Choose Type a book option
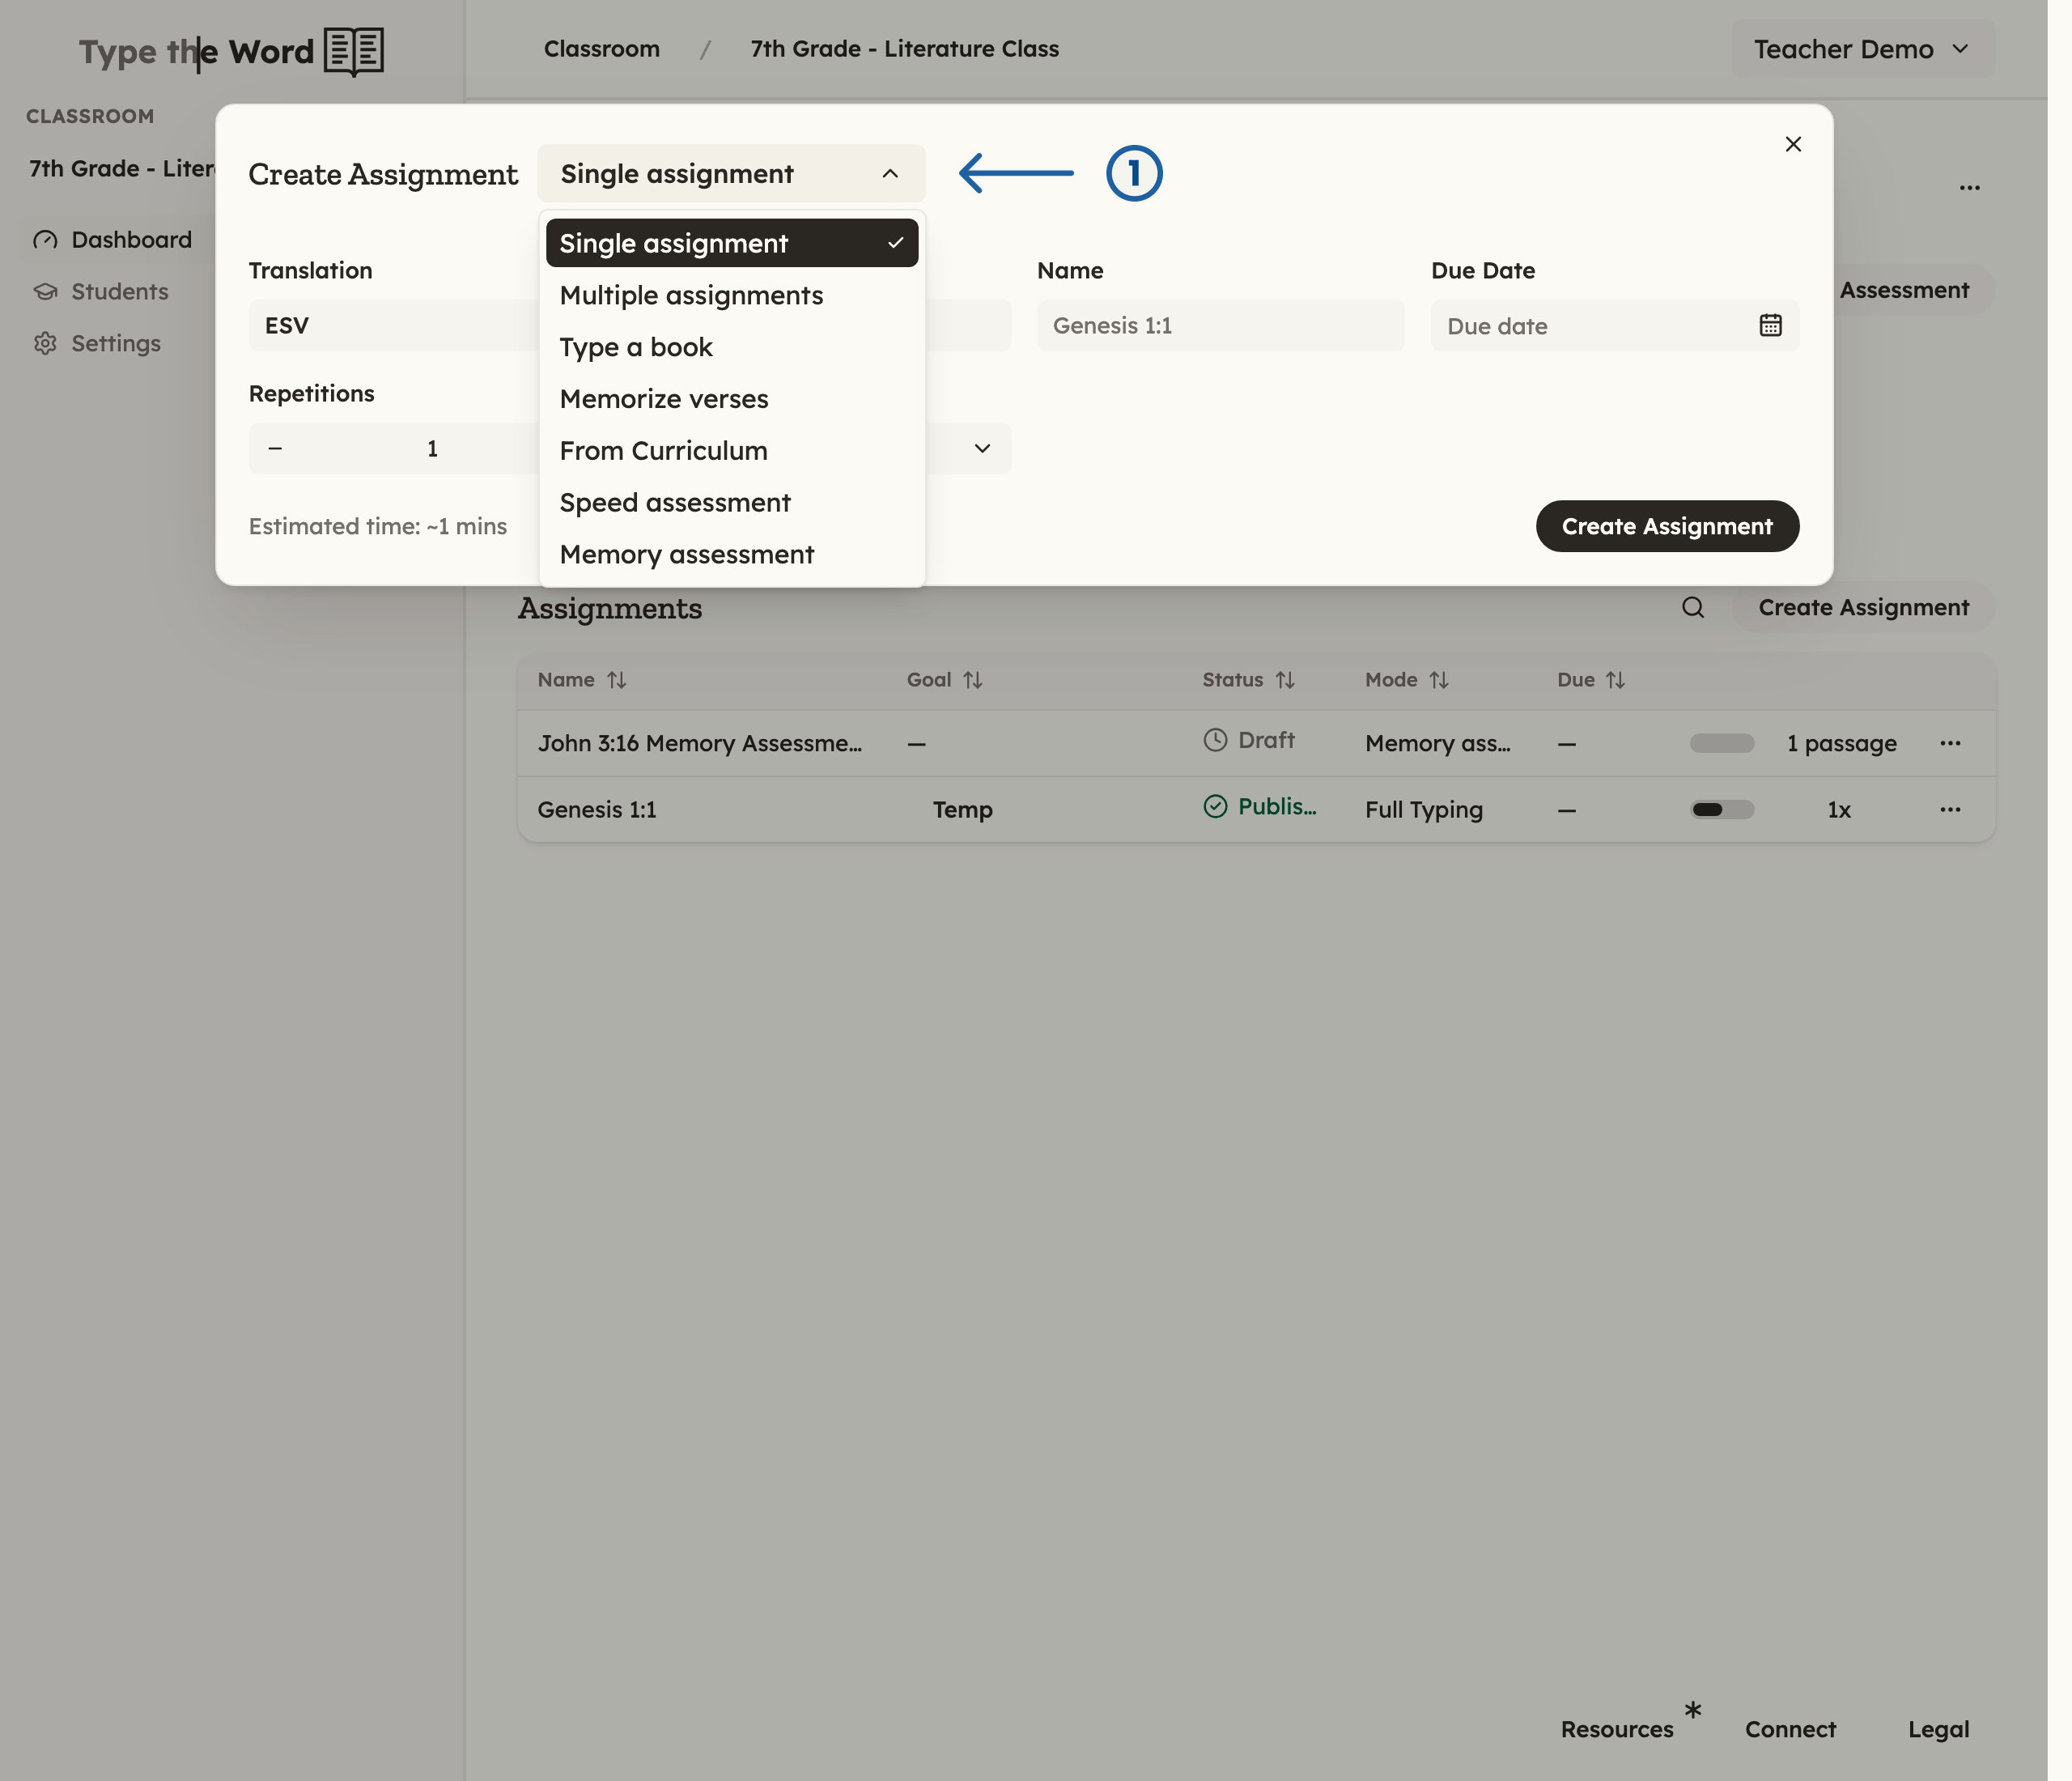 pos(731,347)
